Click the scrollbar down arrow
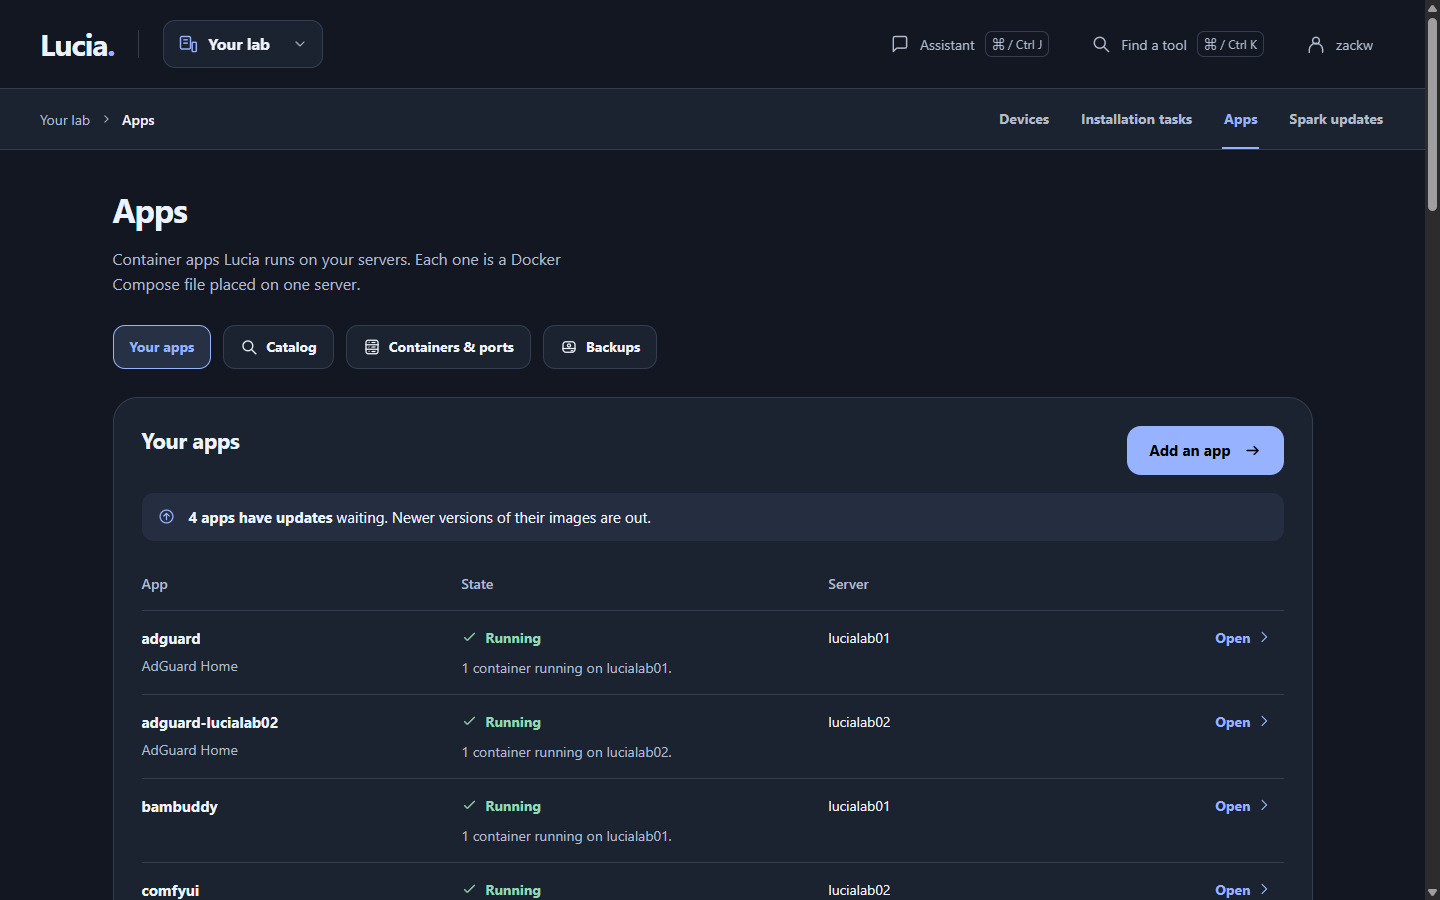 [x=1432, y=892]
